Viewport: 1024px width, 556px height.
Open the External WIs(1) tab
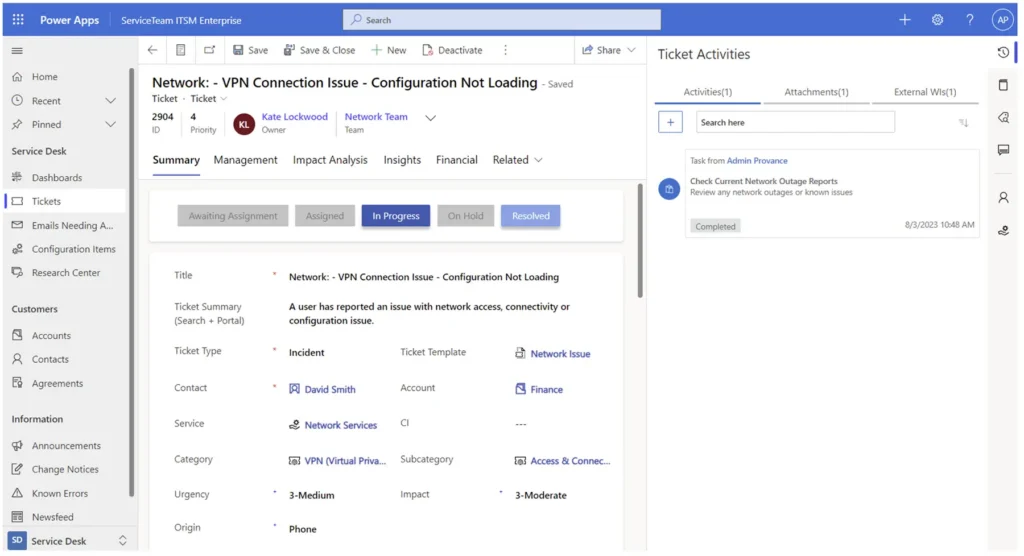point(925,92)
